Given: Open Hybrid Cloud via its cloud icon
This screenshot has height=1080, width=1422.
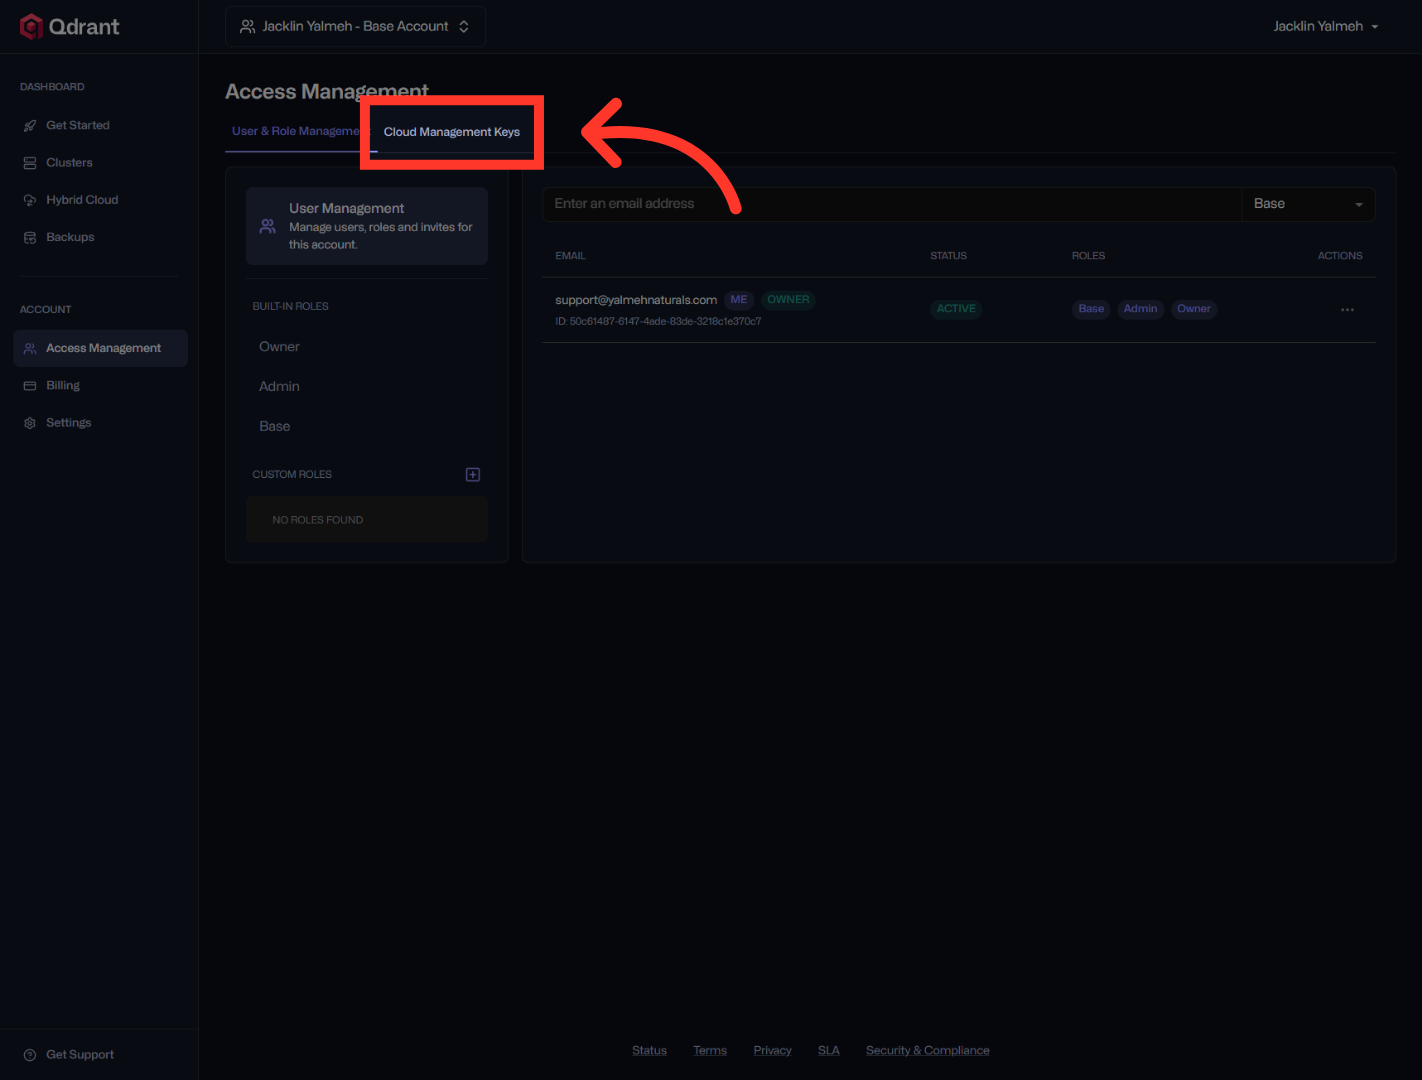Looking at the screenshot, I should 30,200.
